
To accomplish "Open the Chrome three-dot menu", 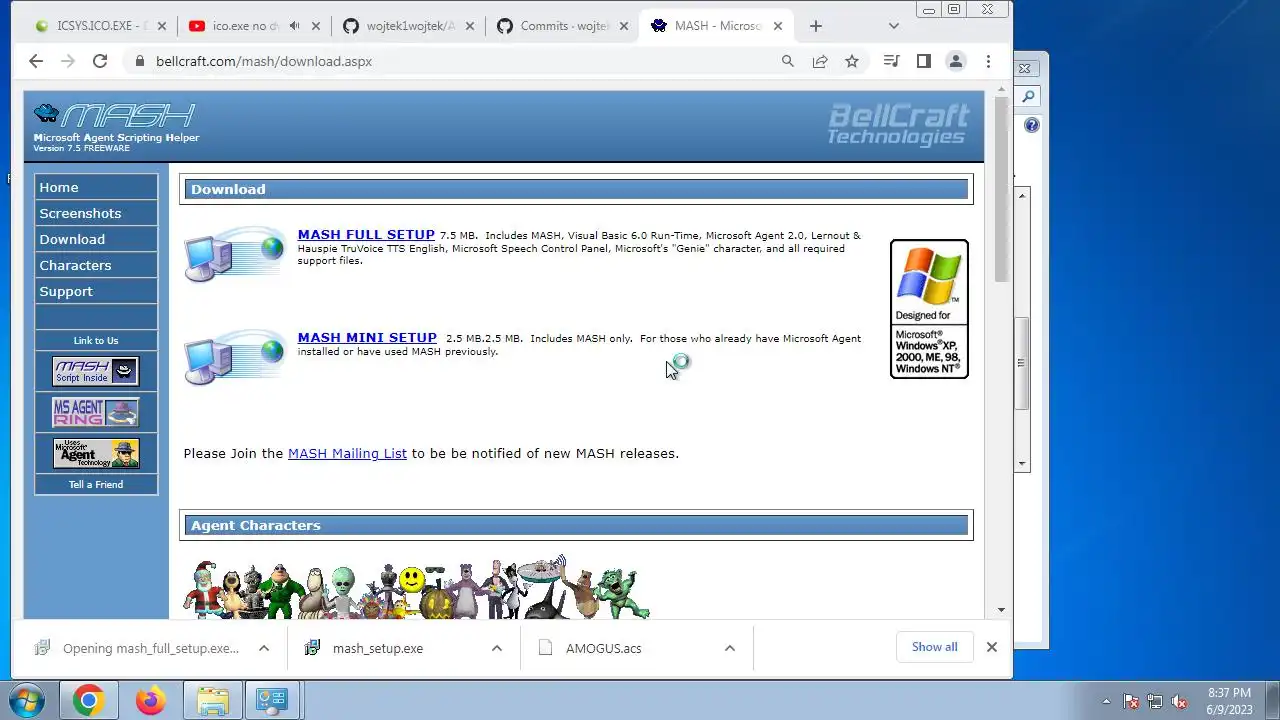I will pos(988,61).
